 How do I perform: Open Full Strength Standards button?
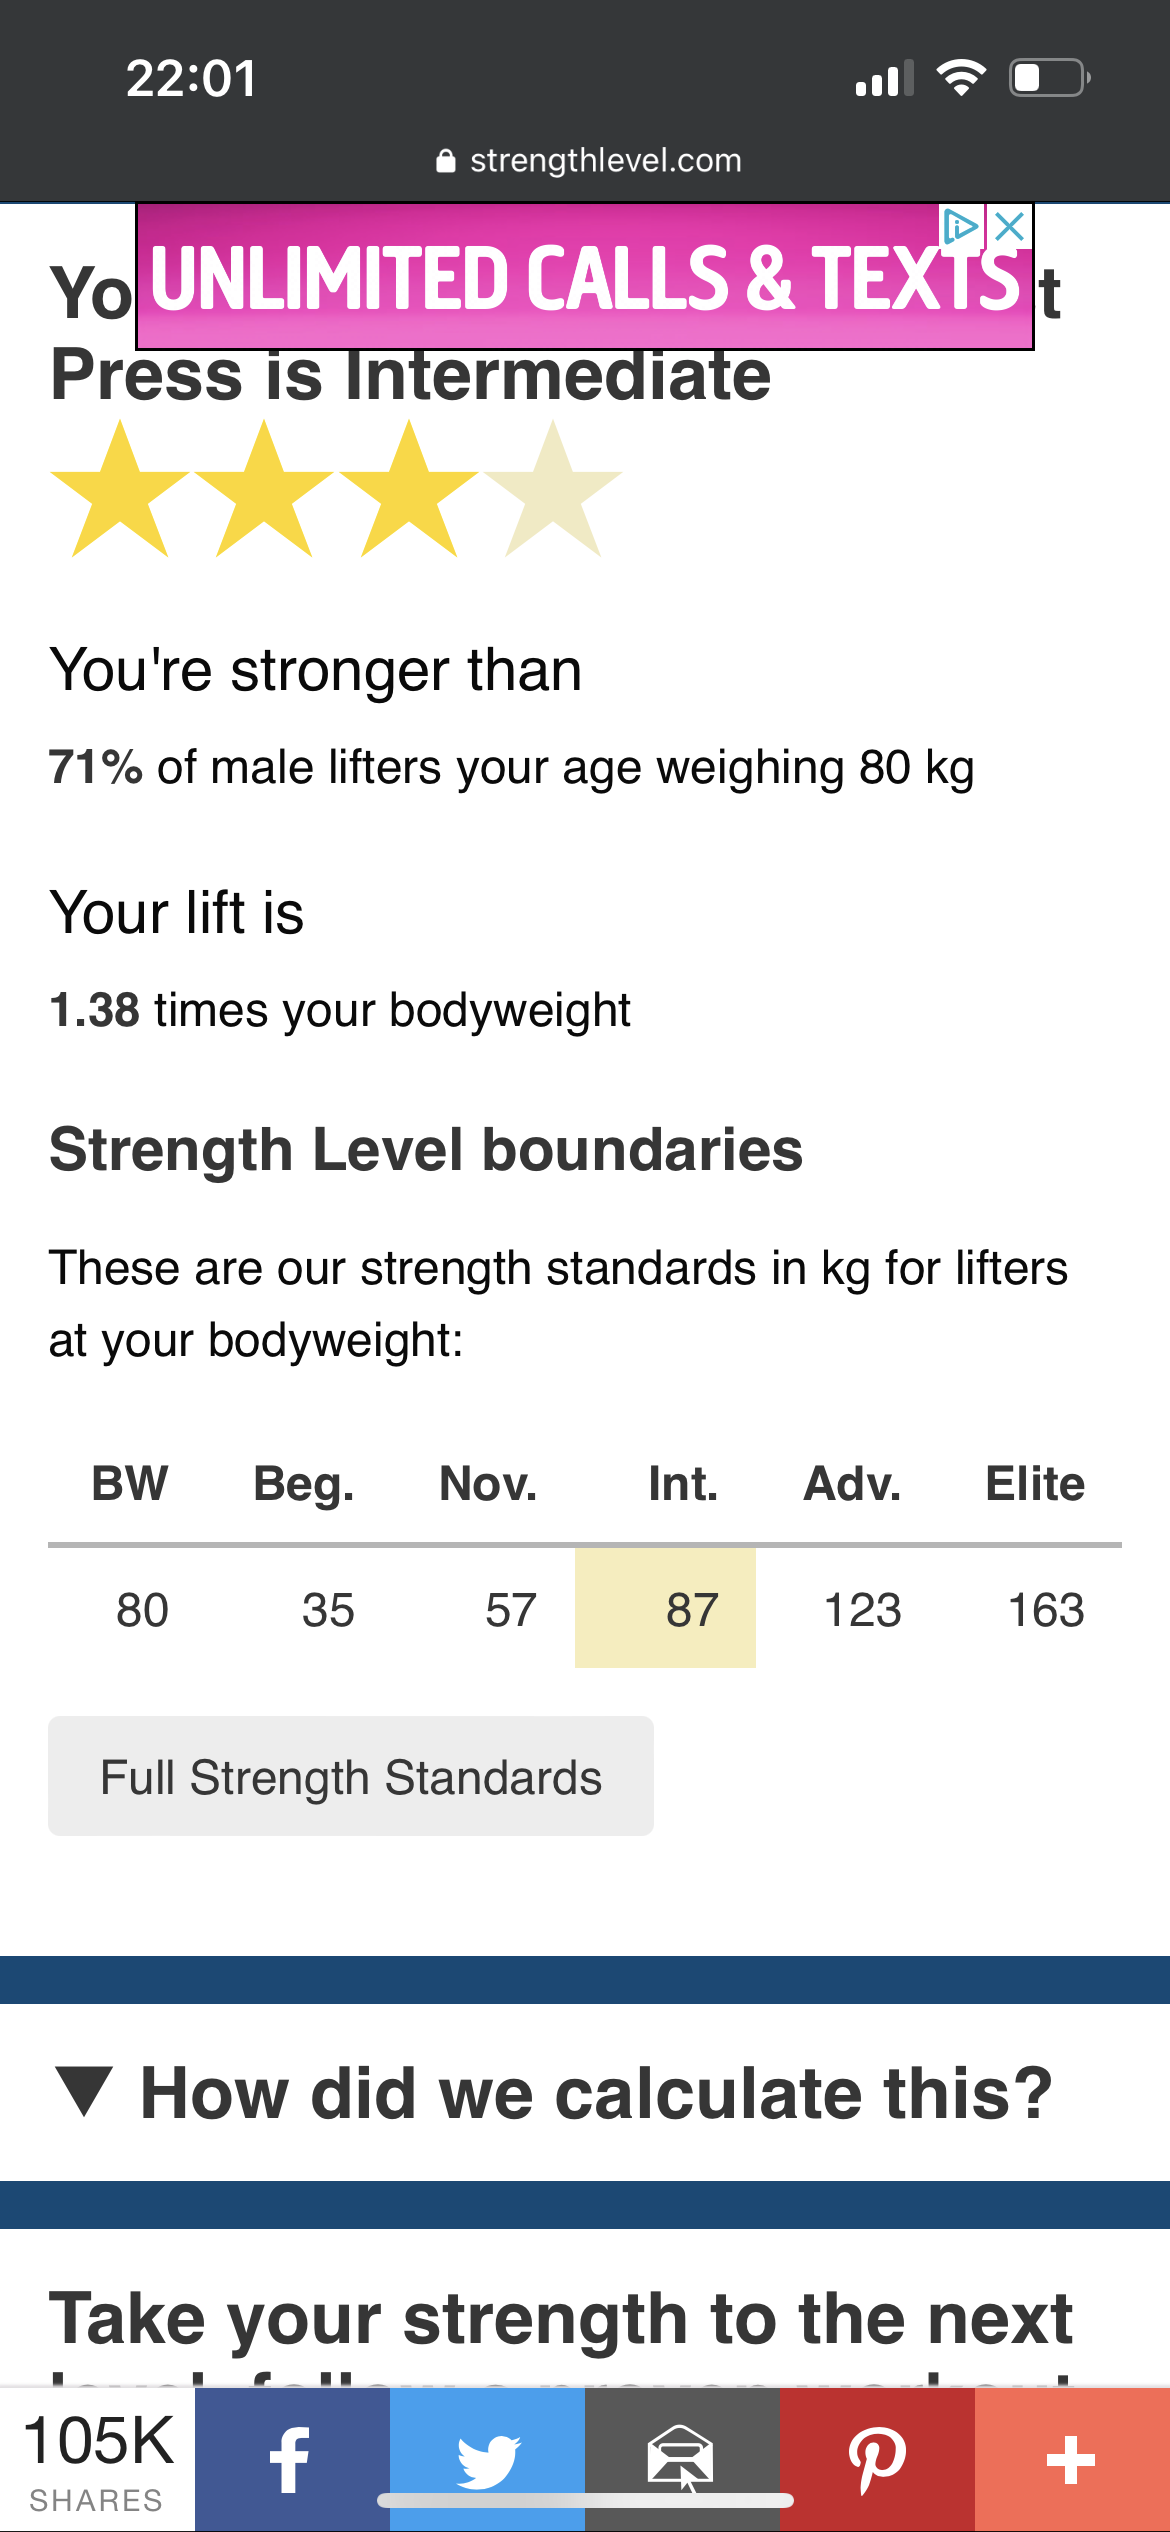click(x=351, y=1776)
